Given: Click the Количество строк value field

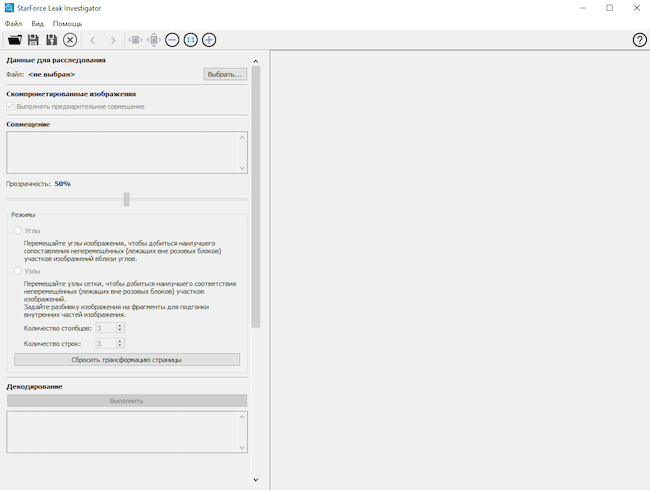Looking at the screenshot, I should pos(105,343).
